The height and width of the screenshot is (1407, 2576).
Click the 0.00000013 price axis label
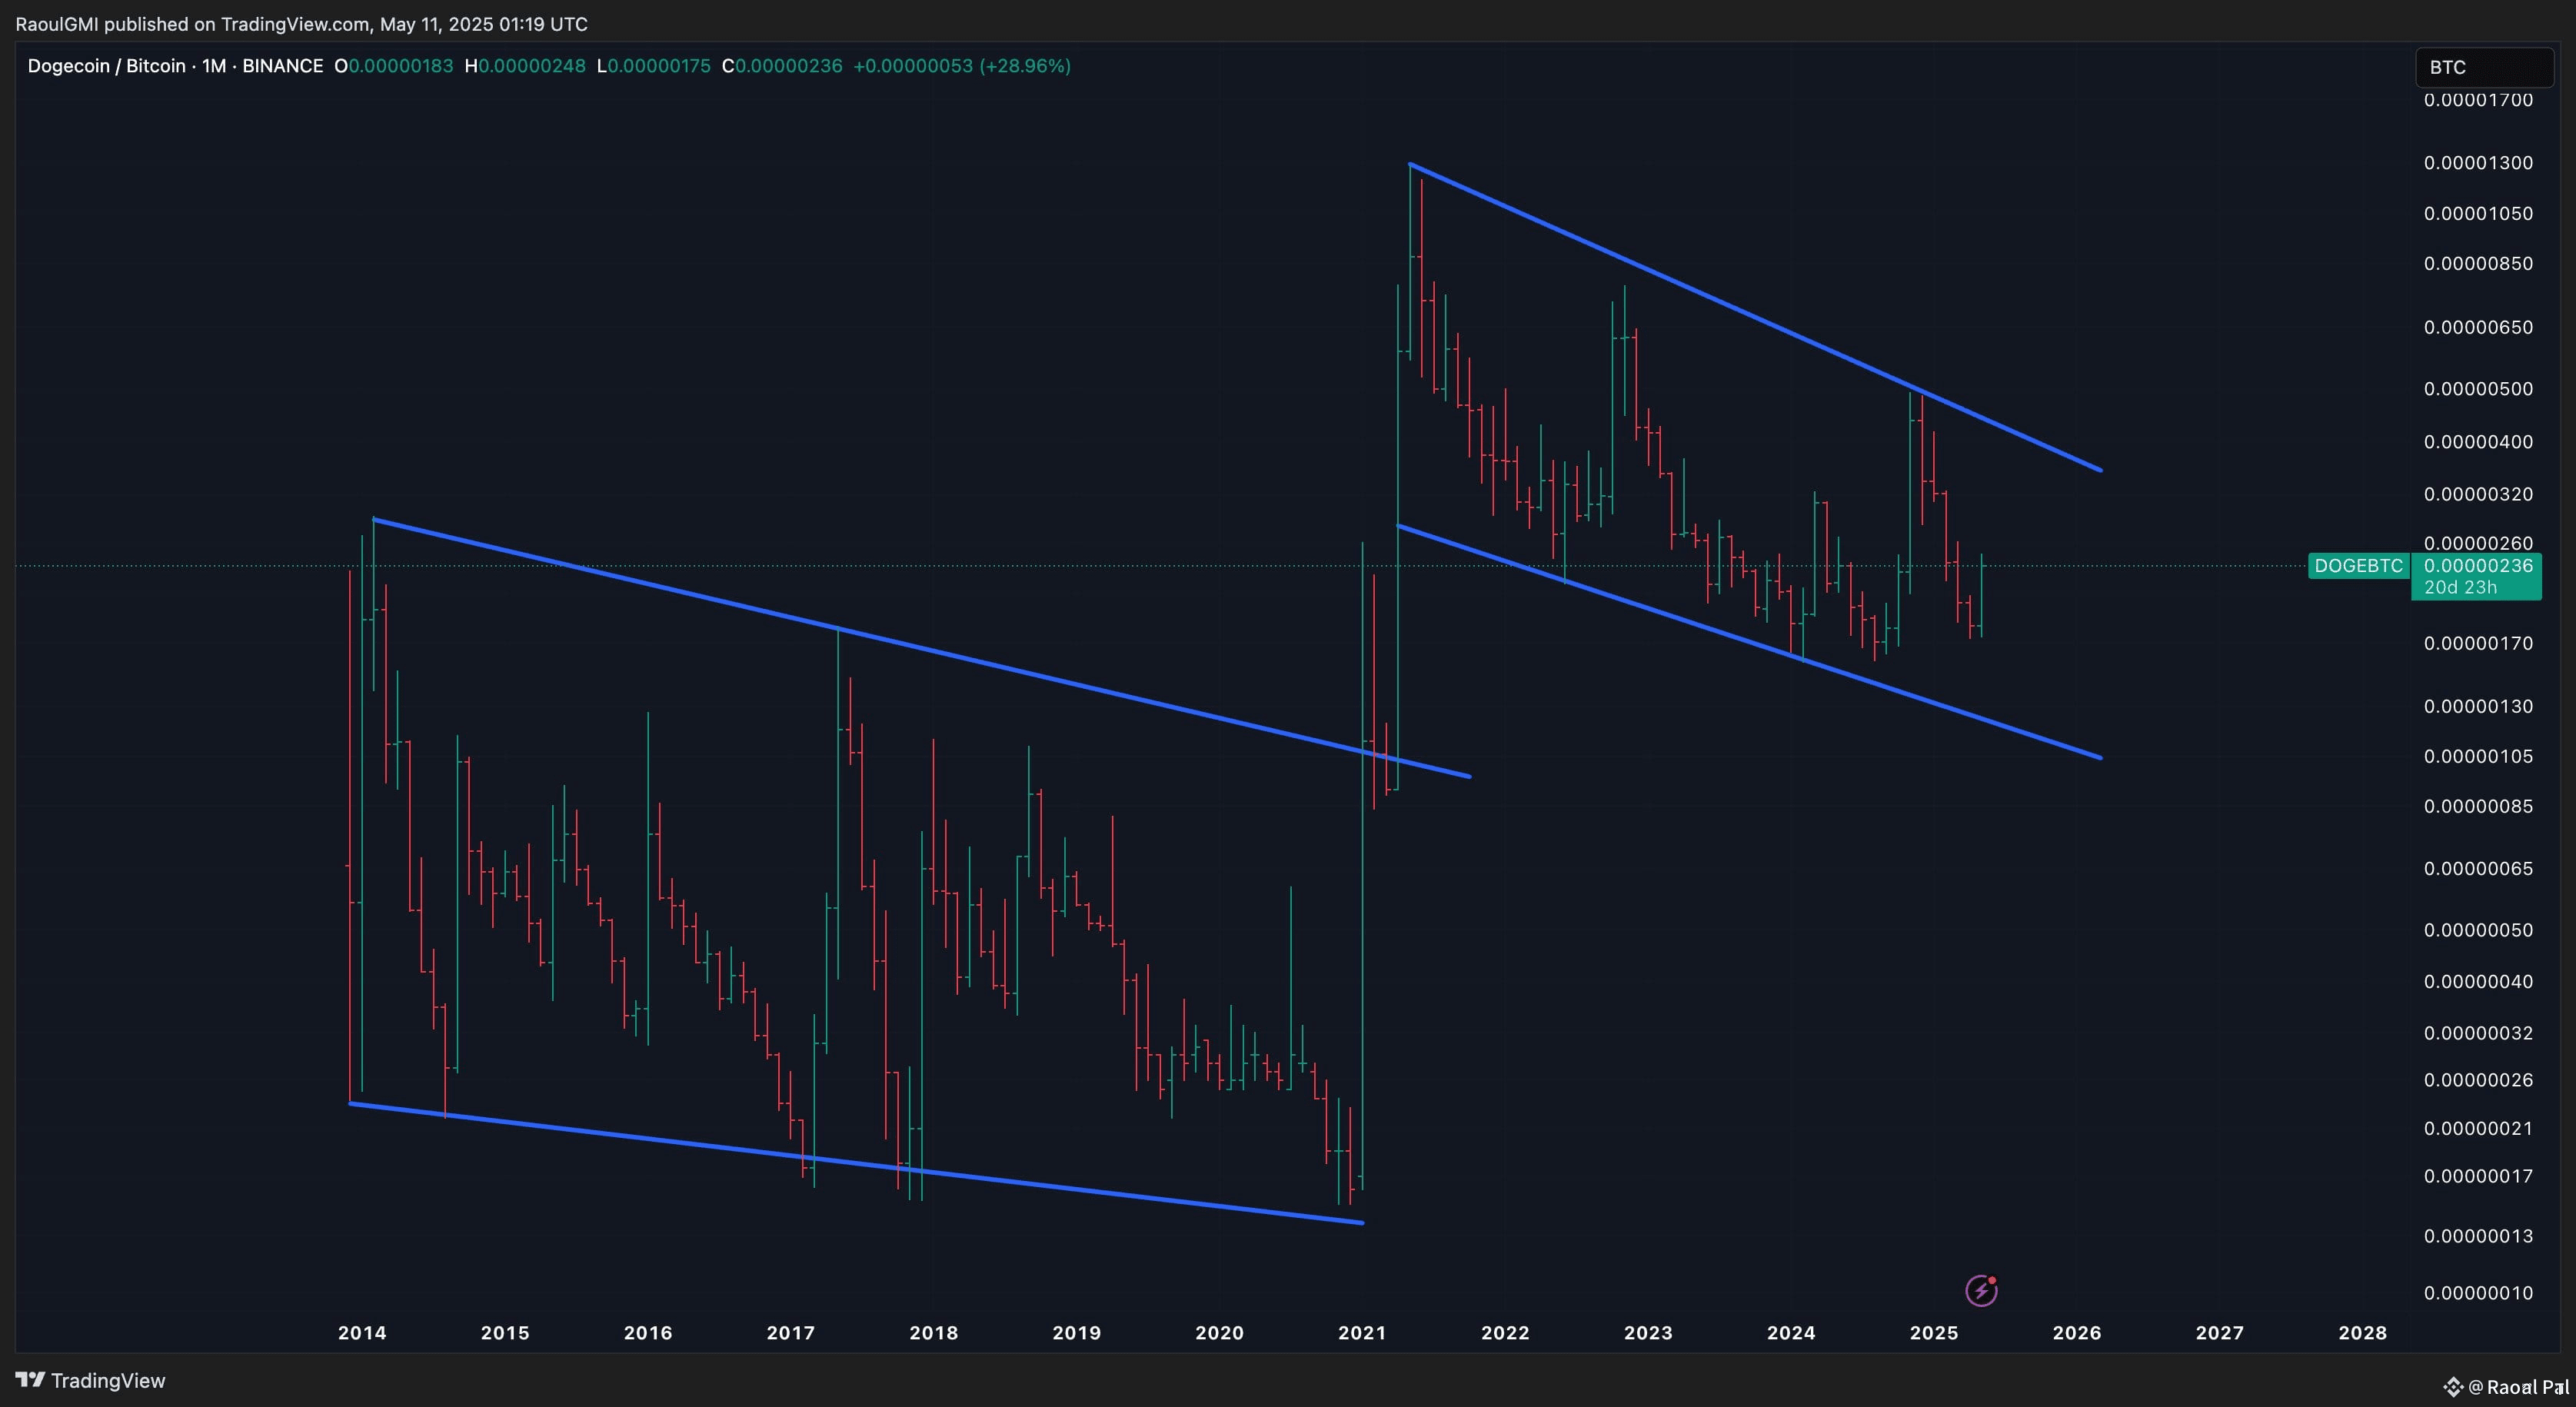2478,1236
